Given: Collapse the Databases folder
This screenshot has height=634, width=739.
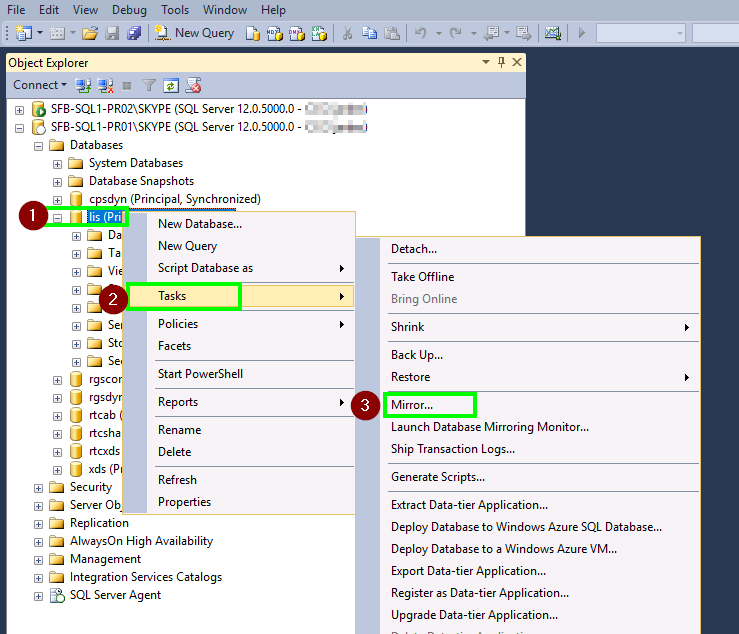Looking at the screenshot, I should tap(39, 146).
